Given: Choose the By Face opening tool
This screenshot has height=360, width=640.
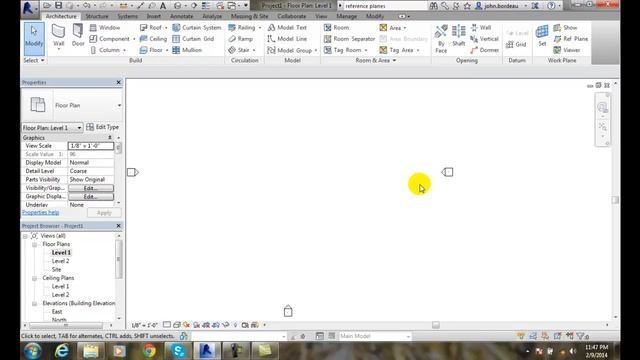Looking at the screenshot, I should click(x=441, y=39).
